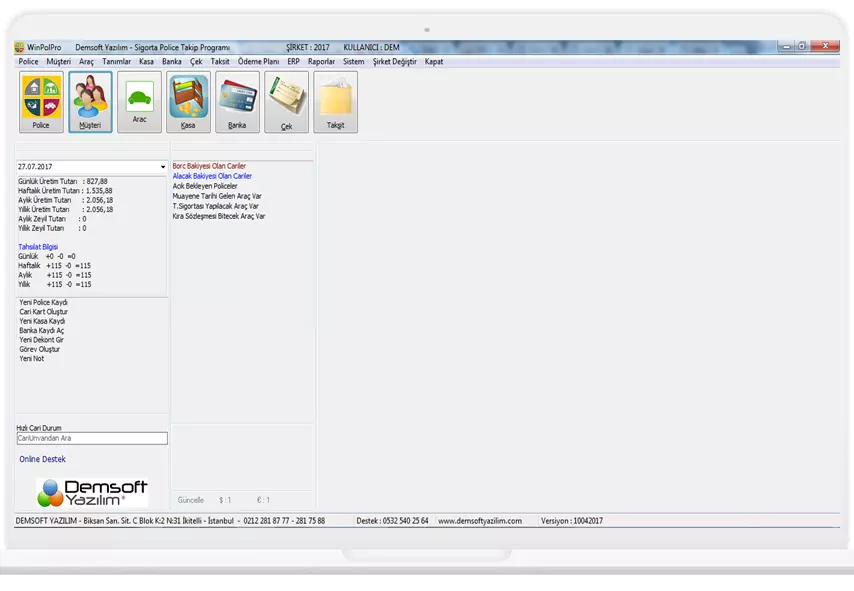Open the Police toolbar icon

tap(41, 102)
